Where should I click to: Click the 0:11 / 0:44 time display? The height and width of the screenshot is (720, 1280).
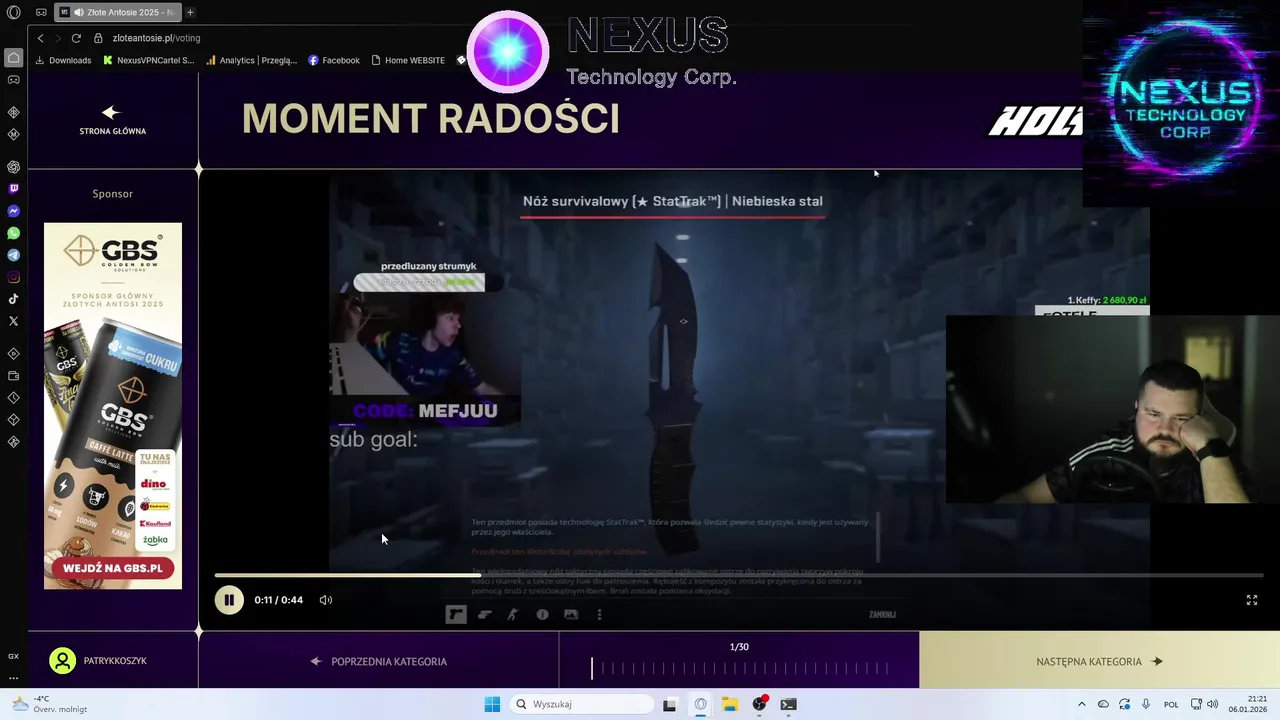tap(278, 600)
